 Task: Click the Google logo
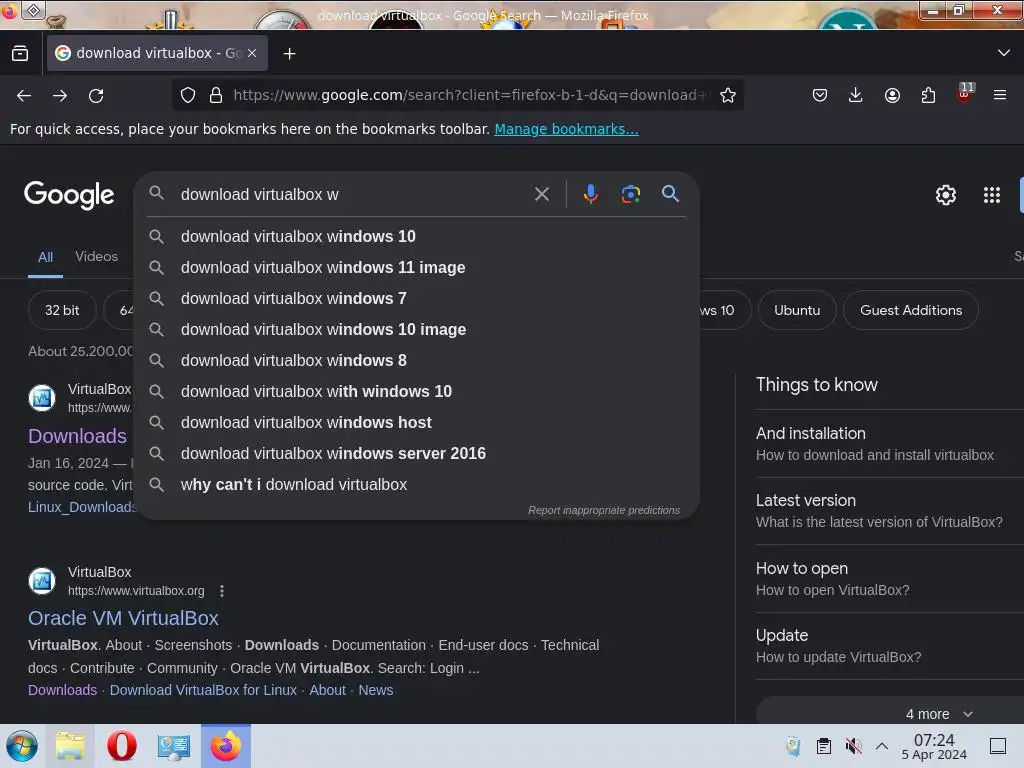tap(69, 195)
